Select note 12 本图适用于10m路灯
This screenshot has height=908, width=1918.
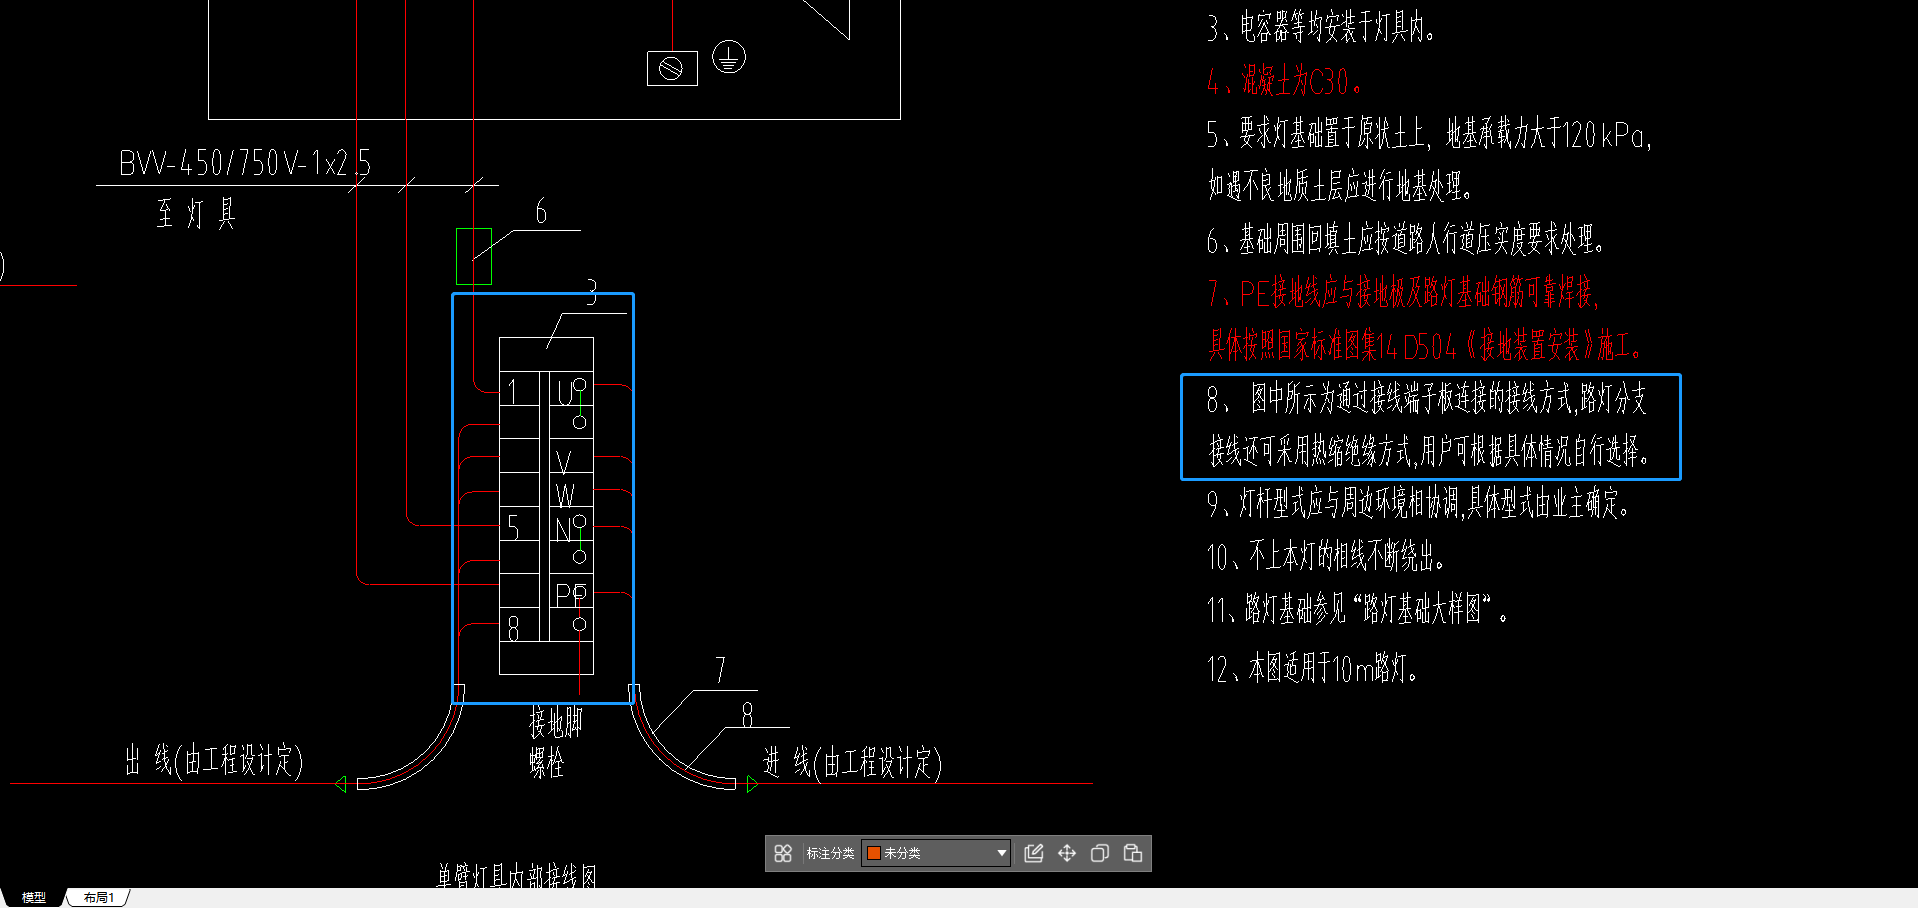pos(1312,667)
